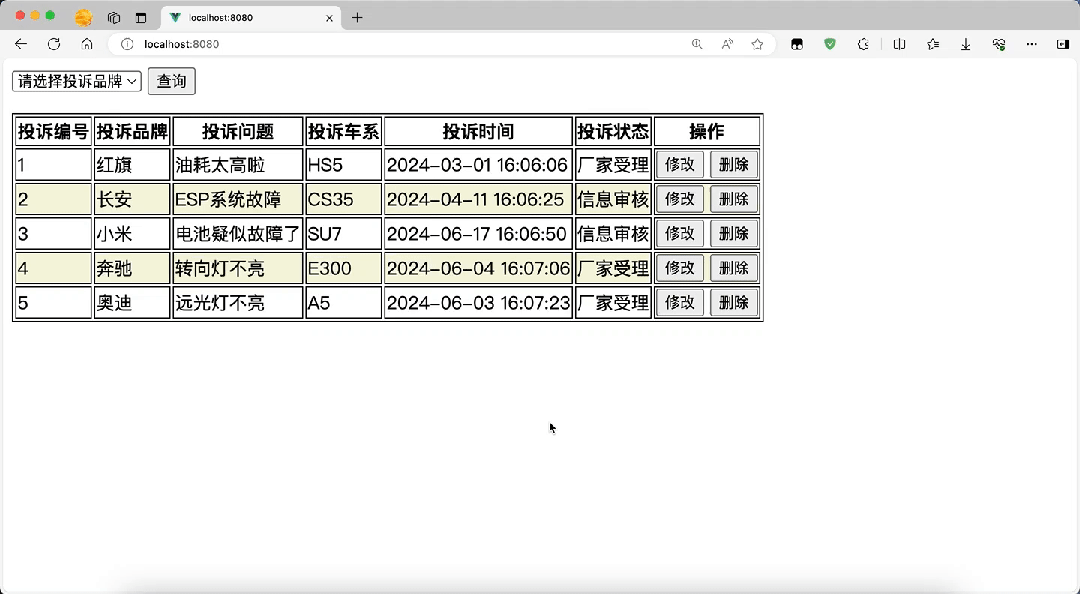Click the 投诉时间 column header
This screenshot has height=594, width=1080.
[478, 131]
